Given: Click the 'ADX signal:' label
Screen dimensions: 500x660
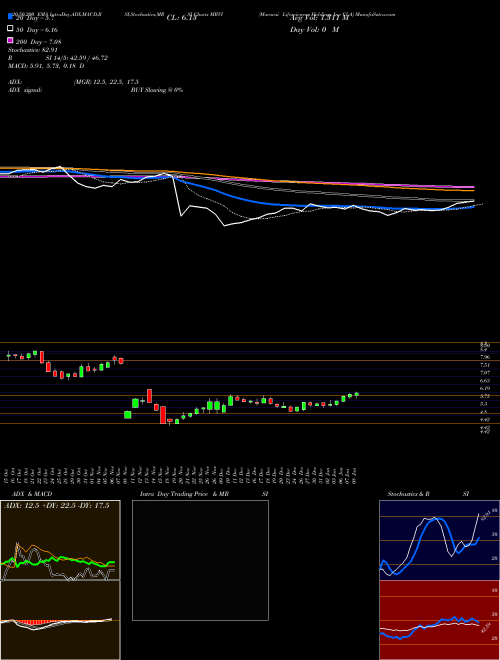Looking at the screenshot, I should tap(24, 90).
